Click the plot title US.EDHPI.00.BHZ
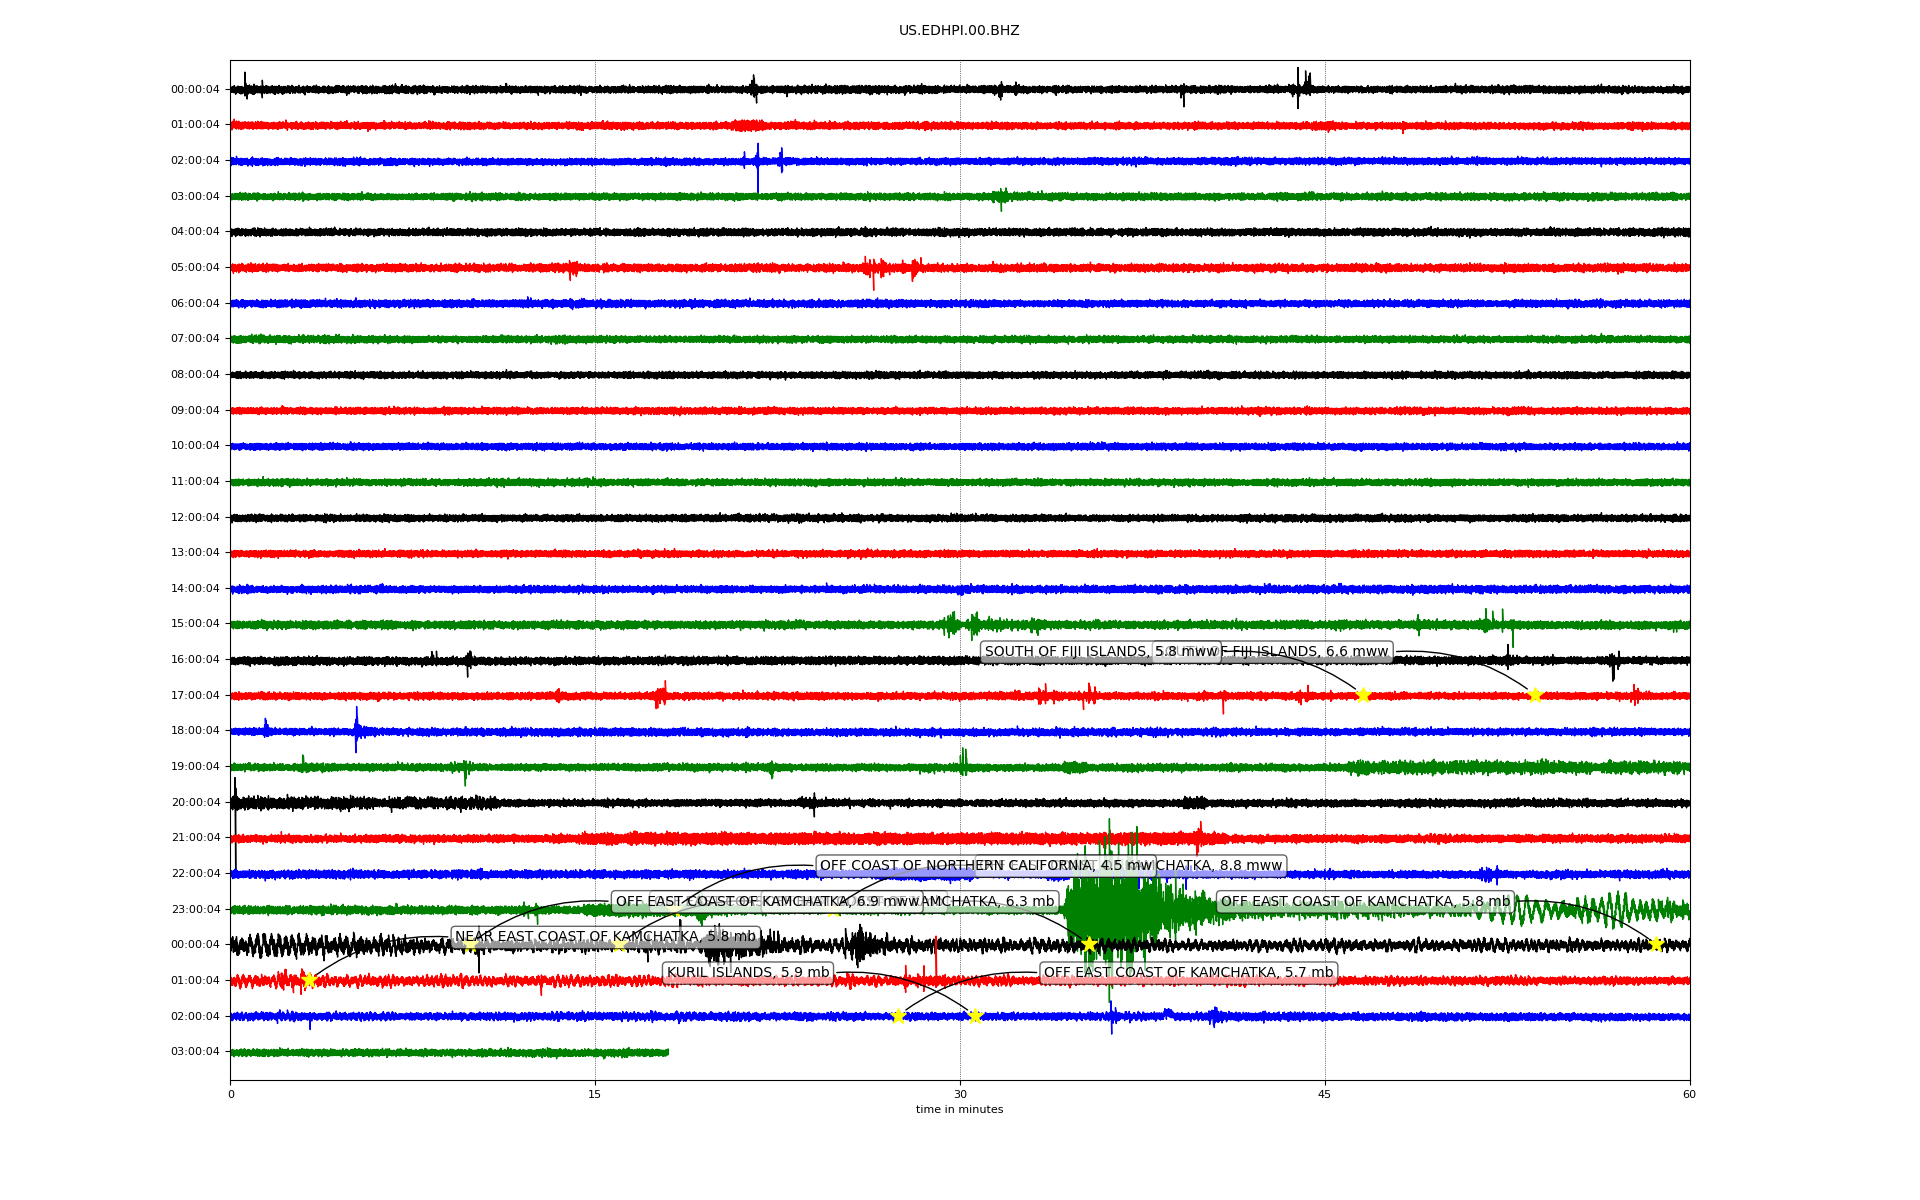Image resolution: width=1920 pixels, height=1200 pixels. coord(959,31)
